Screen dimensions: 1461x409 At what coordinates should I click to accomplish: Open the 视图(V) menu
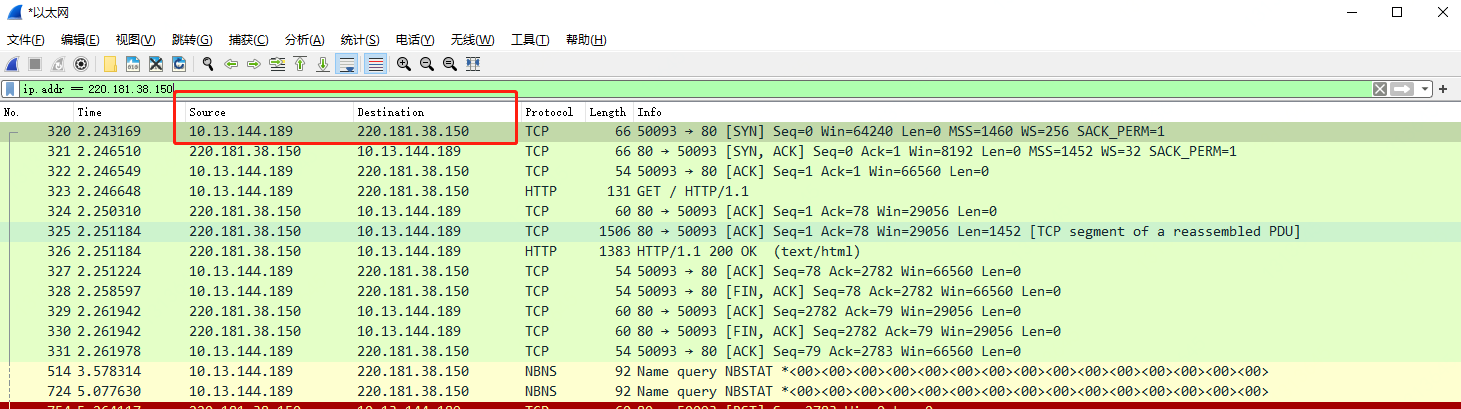[136, 40]
